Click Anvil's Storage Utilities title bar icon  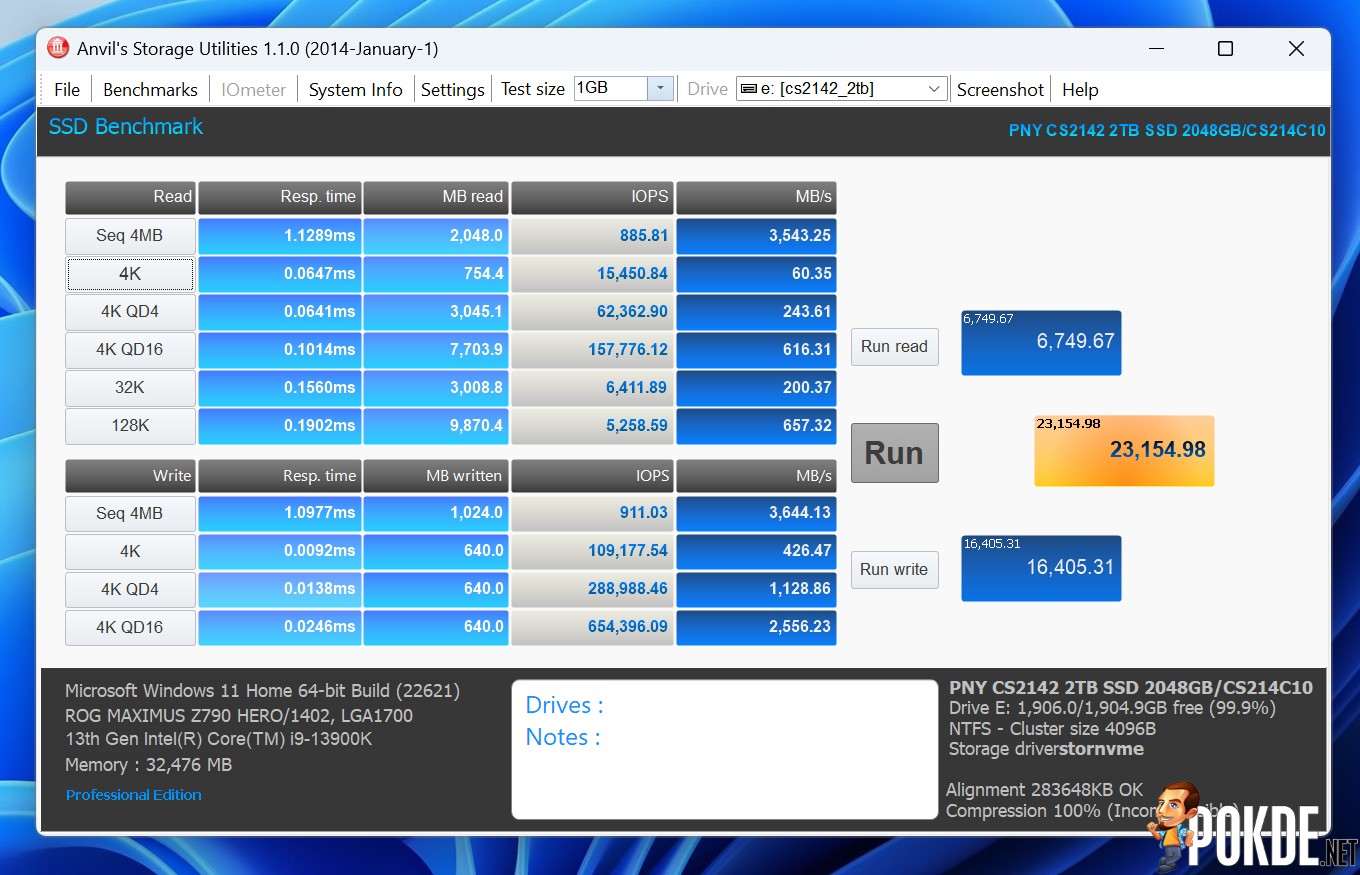click(x=59, y=48)
